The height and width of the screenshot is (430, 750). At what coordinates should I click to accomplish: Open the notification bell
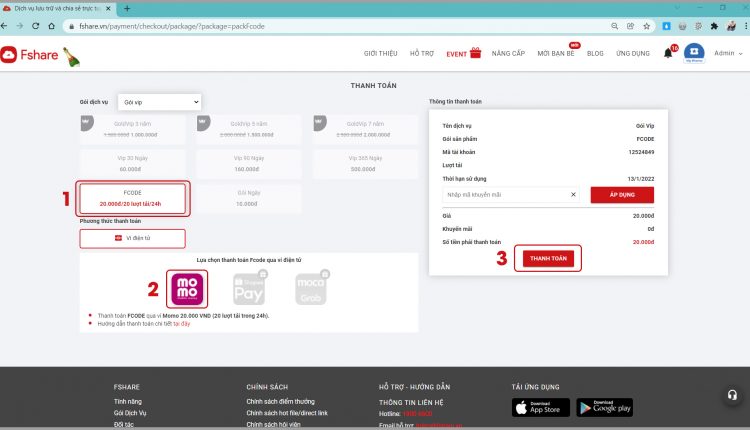pyautogui.click(x=668, y=53)
